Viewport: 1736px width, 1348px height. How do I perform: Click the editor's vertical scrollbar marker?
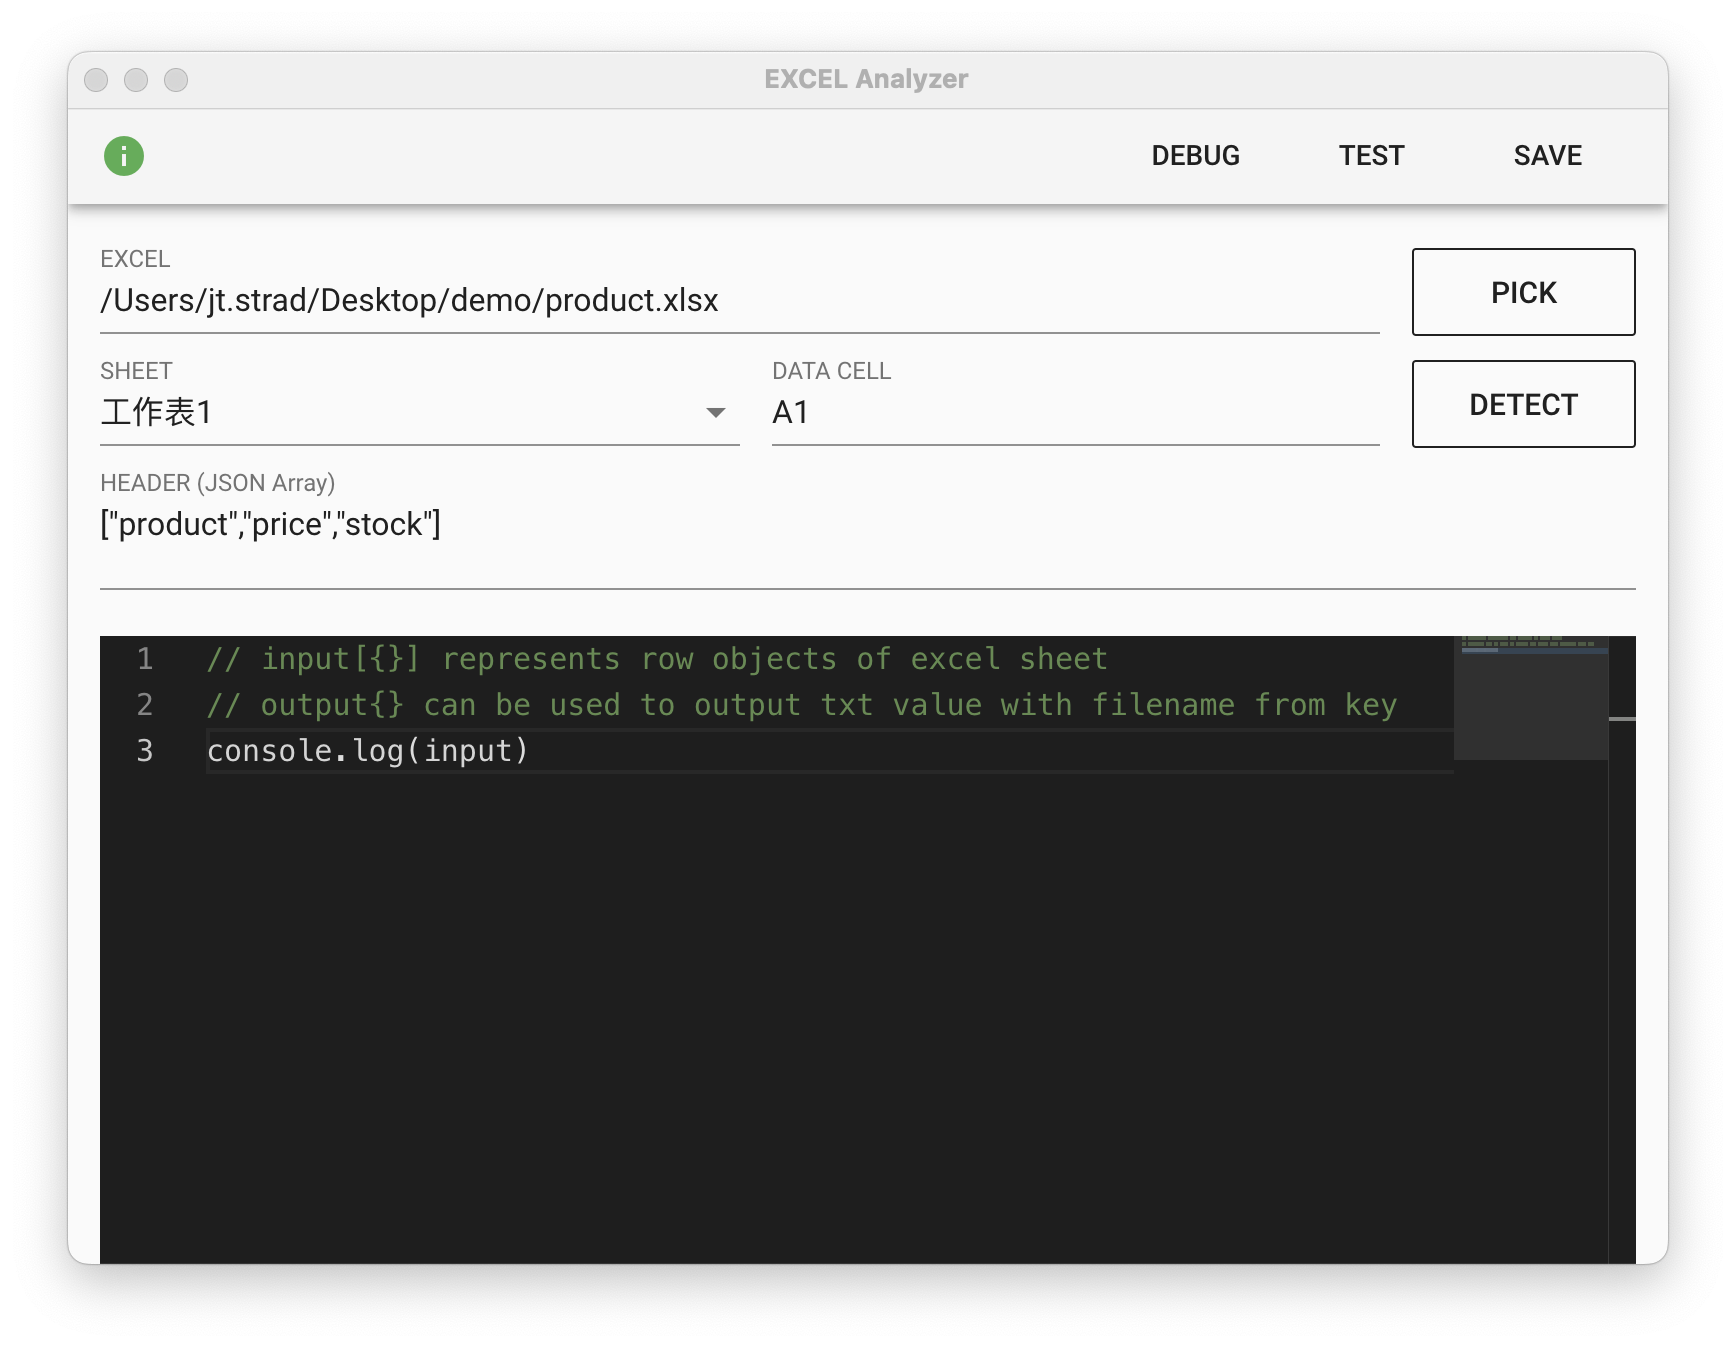point(1622,718)
